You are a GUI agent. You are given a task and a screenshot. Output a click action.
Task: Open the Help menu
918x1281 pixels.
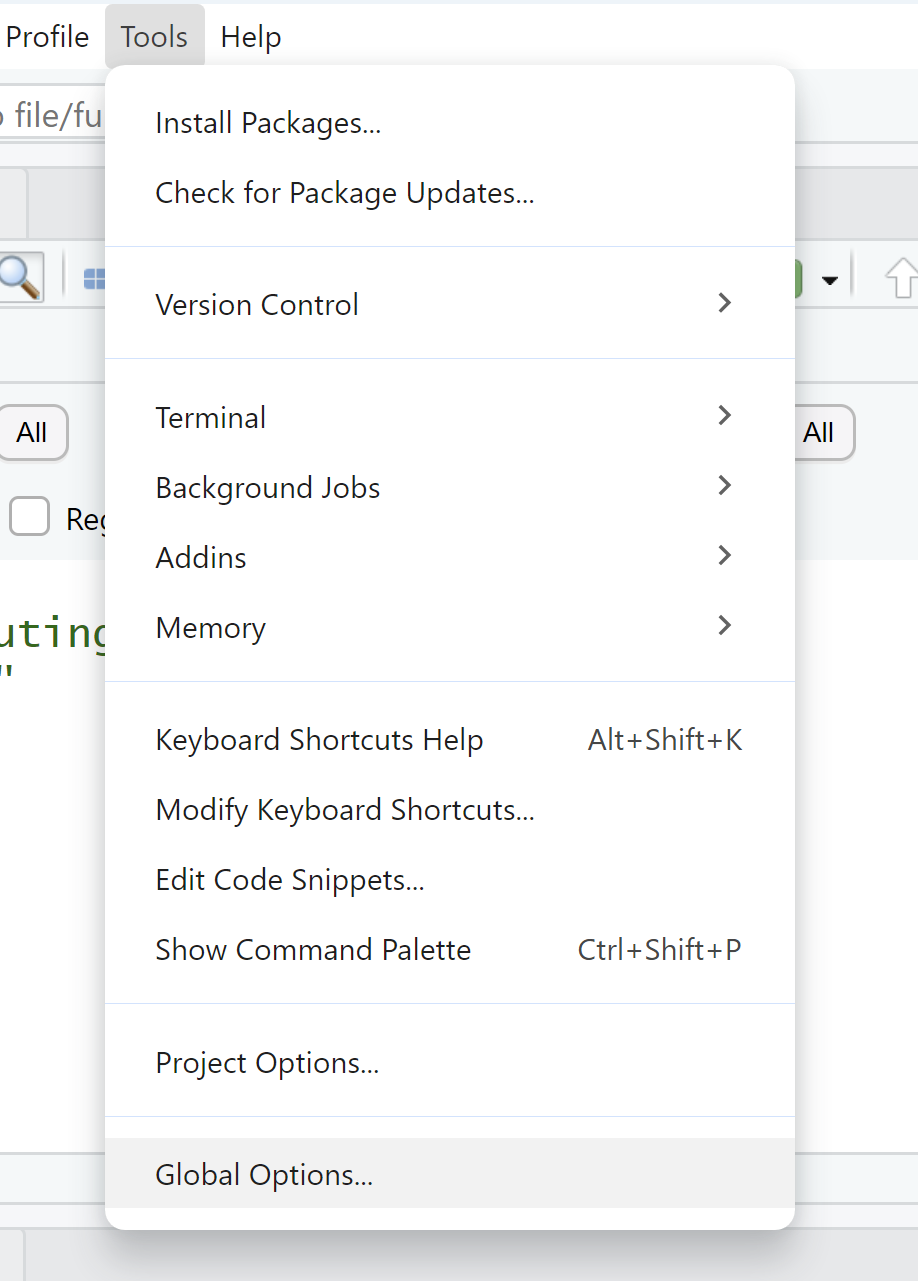[x=251, y=37]
